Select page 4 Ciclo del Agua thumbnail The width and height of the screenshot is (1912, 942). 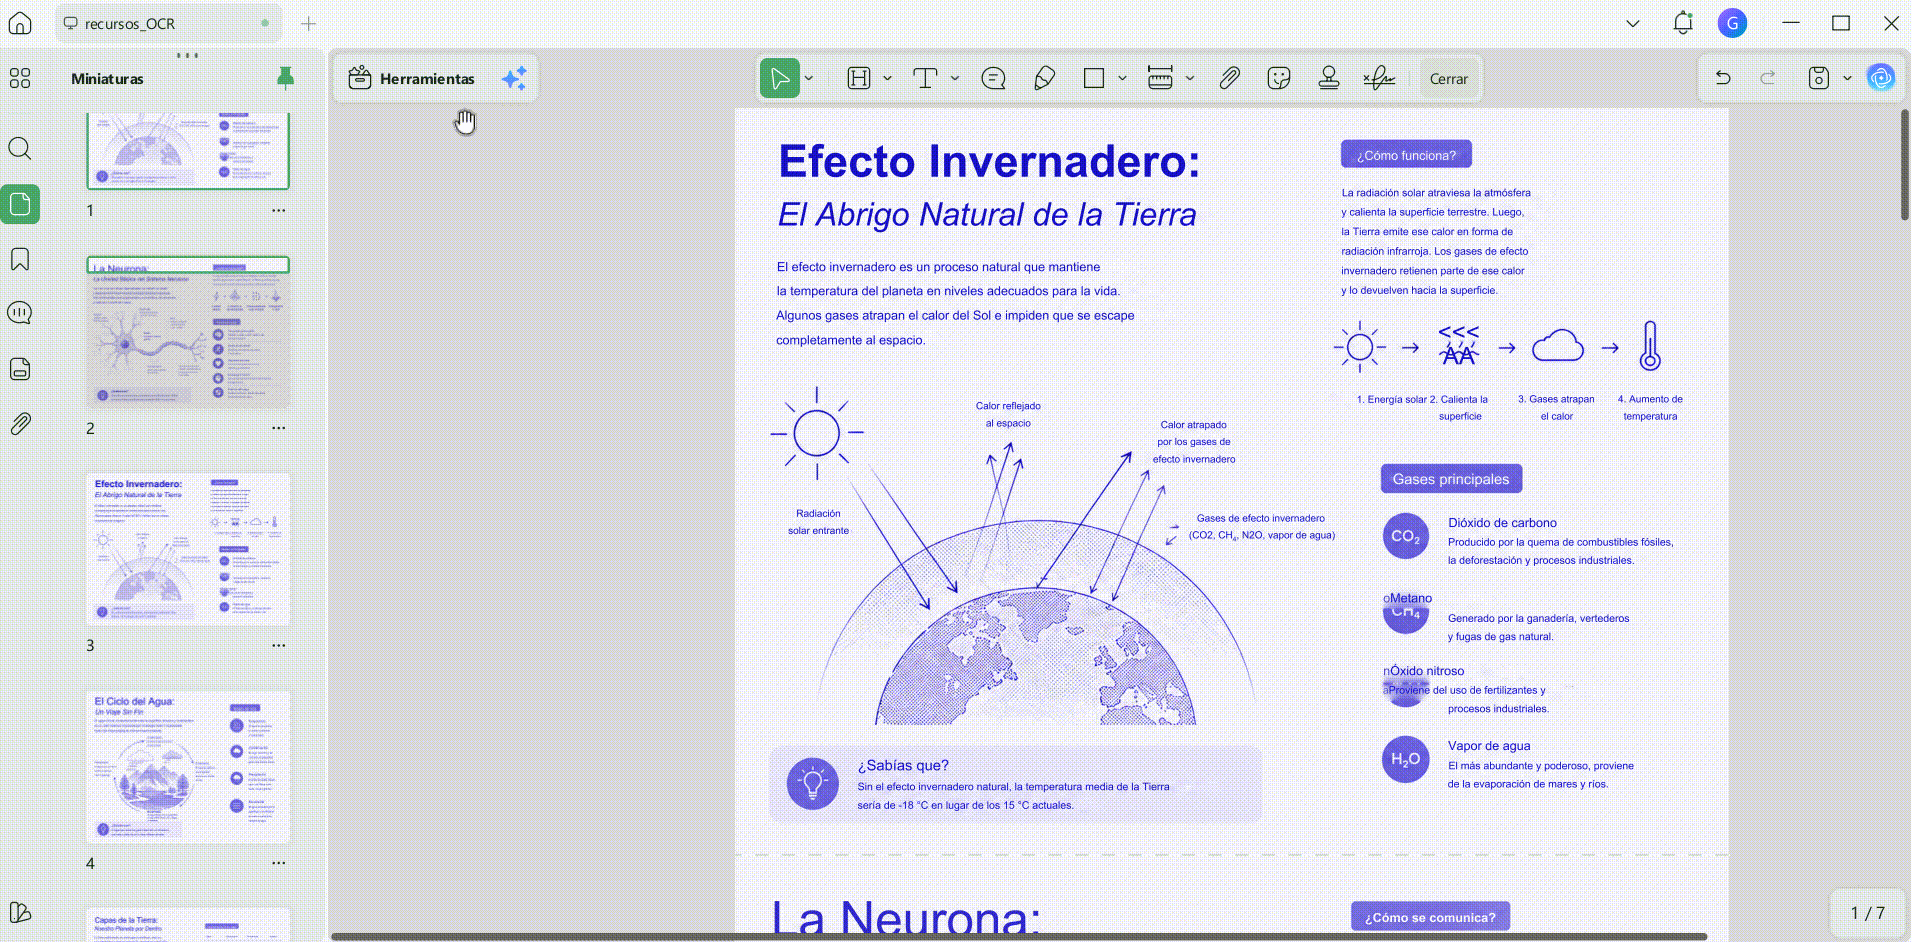pyautogui.click(x=188, y=767)
